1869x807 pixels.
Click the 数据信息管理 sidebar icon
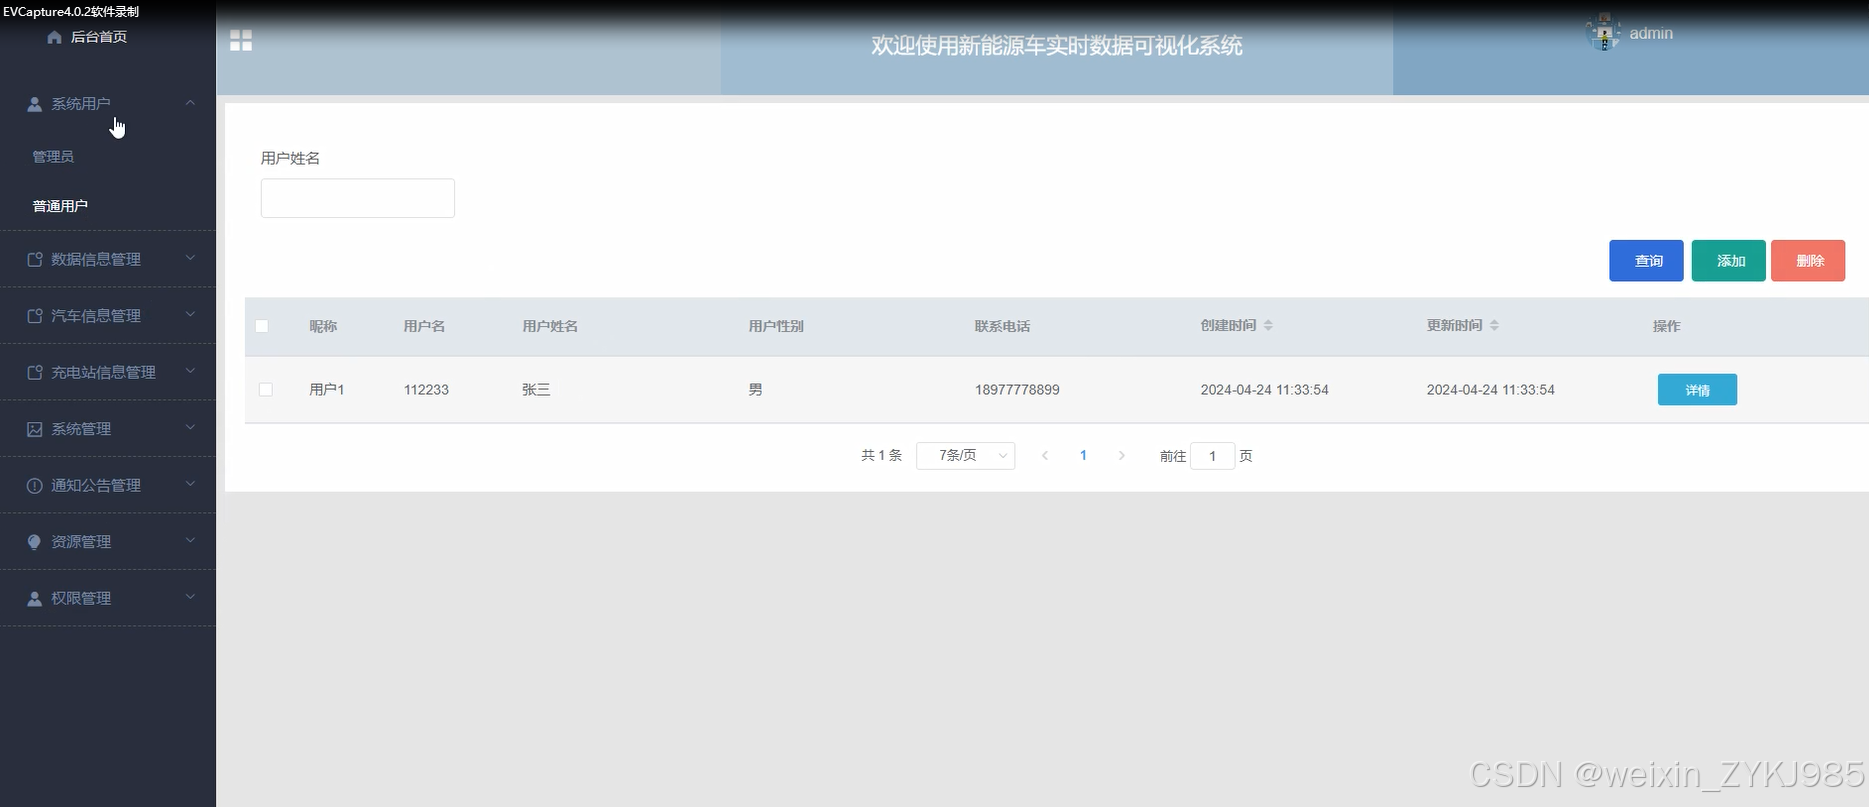34,259
